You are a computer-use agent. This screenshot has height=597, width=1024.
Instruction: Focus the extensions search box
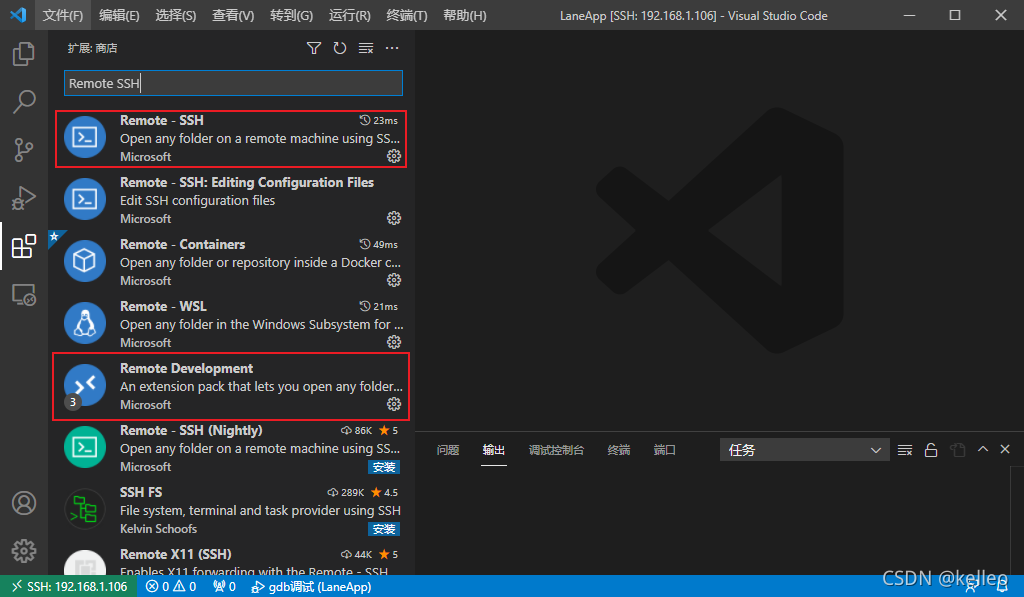(233, 83)
